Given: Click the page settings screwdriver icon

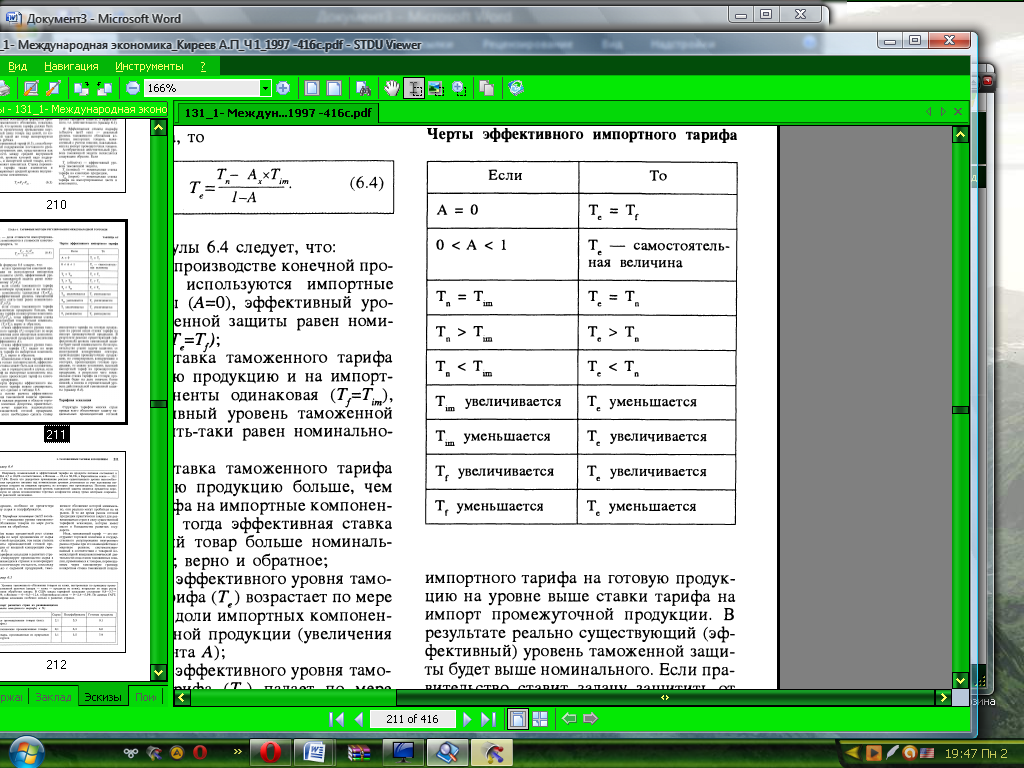Looking at the screenshot, I should click(x=54, y=88).
